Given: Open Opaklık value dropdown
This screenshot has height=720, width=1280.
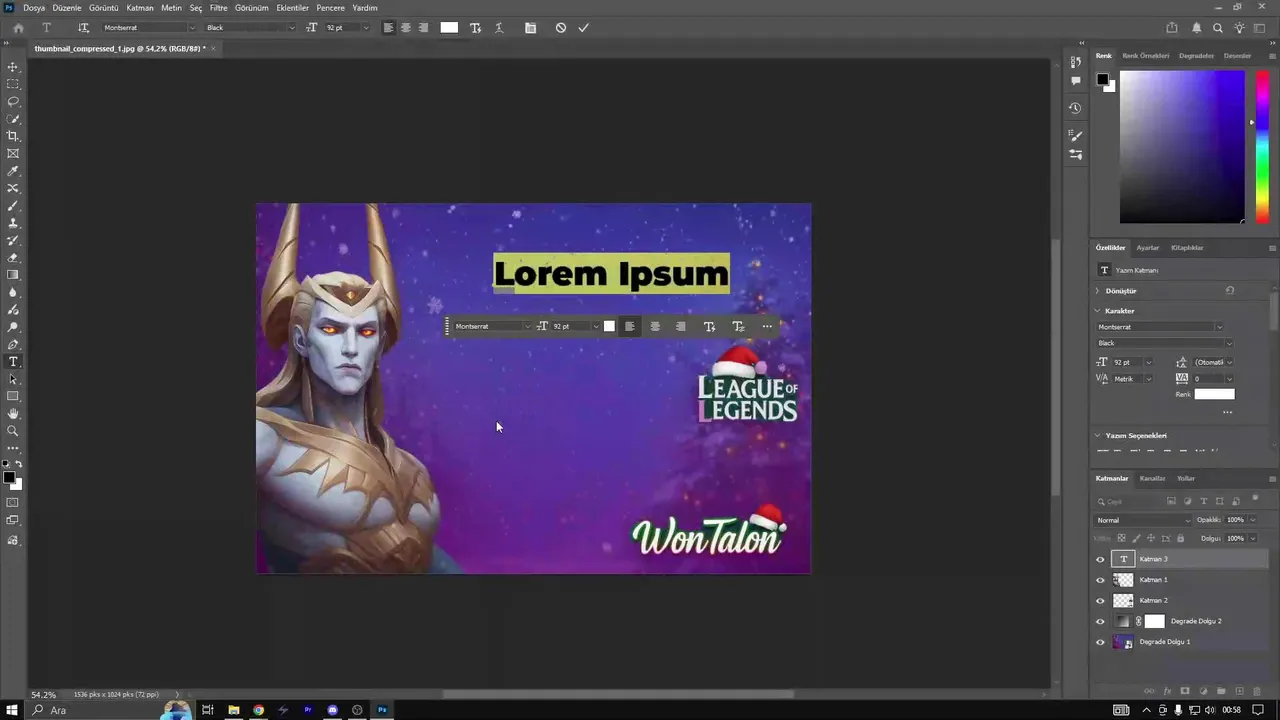Looking at the screenshot, I should click(1253, 520).
